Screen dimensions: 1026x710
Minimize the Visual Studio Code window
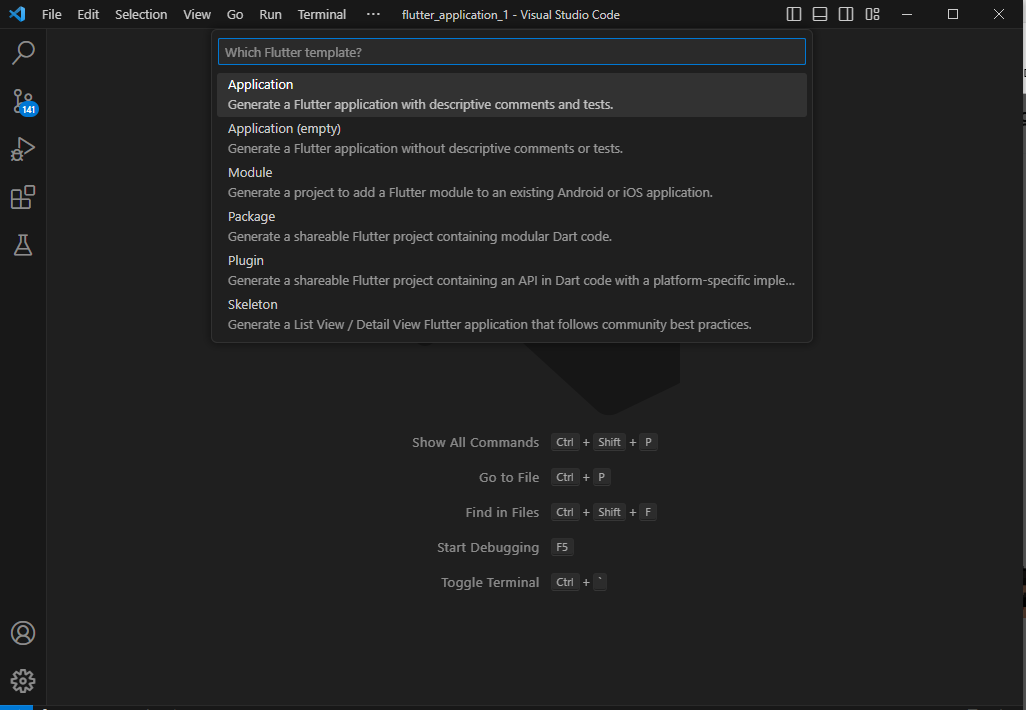click(907, 14)
